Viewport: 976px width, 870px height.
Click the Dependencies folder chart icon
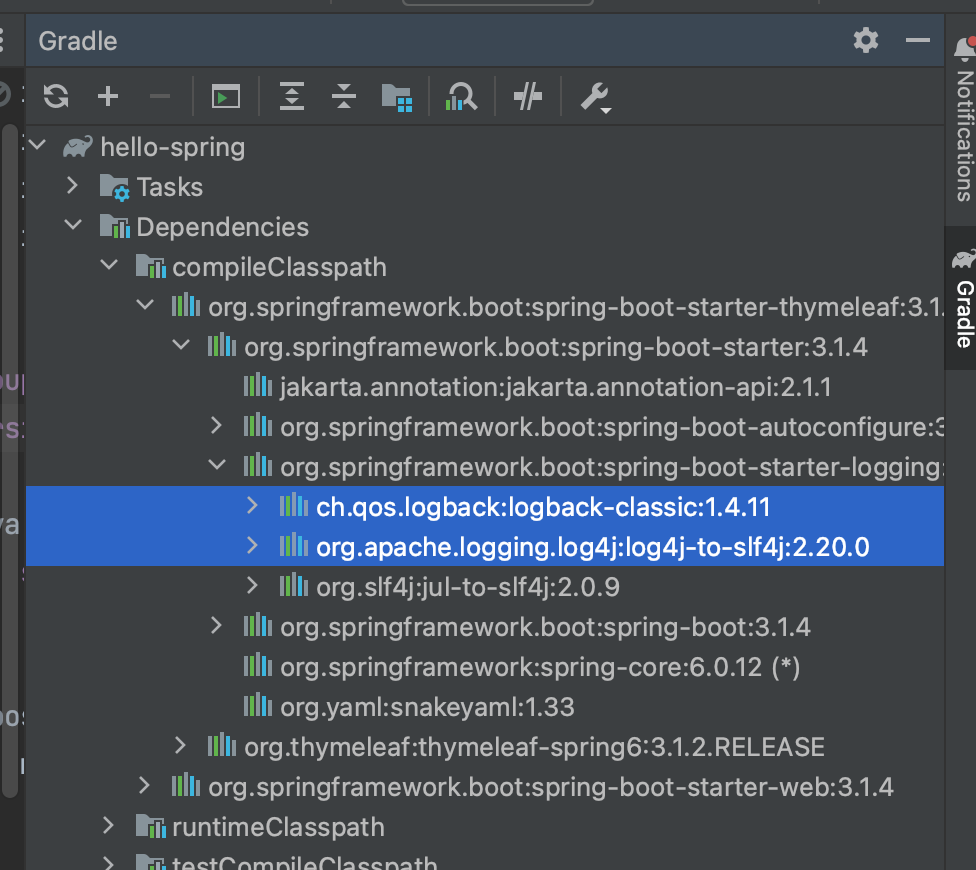click(x=115, y=227)
